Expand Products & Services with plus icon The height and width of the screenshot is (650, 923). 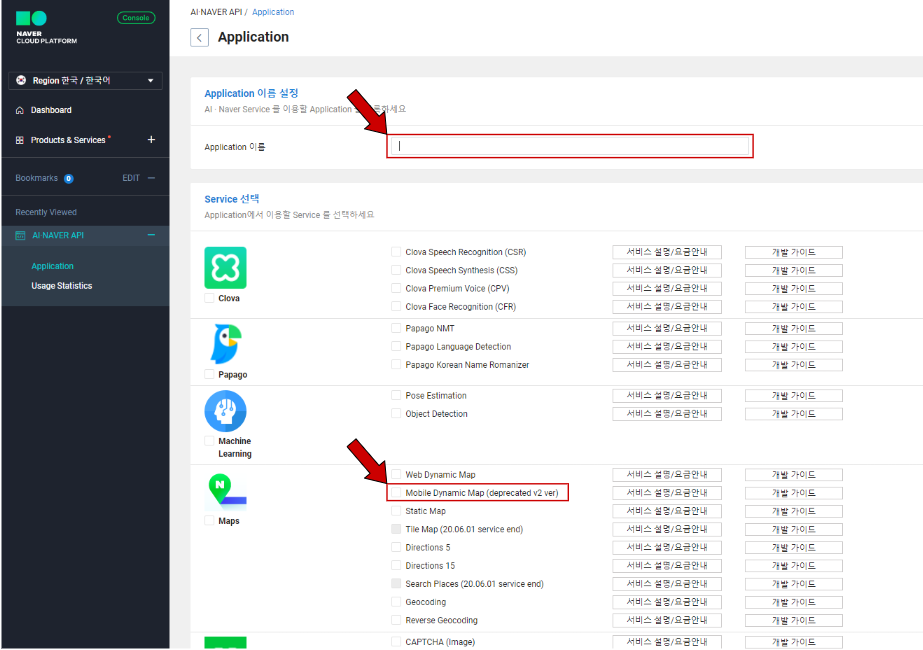151,140
